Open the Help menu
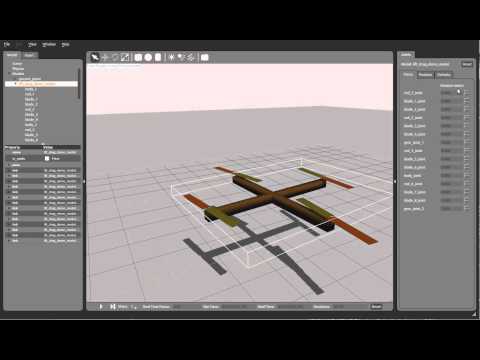The height and width of the screenshot is (360, 480). [65, 44]
